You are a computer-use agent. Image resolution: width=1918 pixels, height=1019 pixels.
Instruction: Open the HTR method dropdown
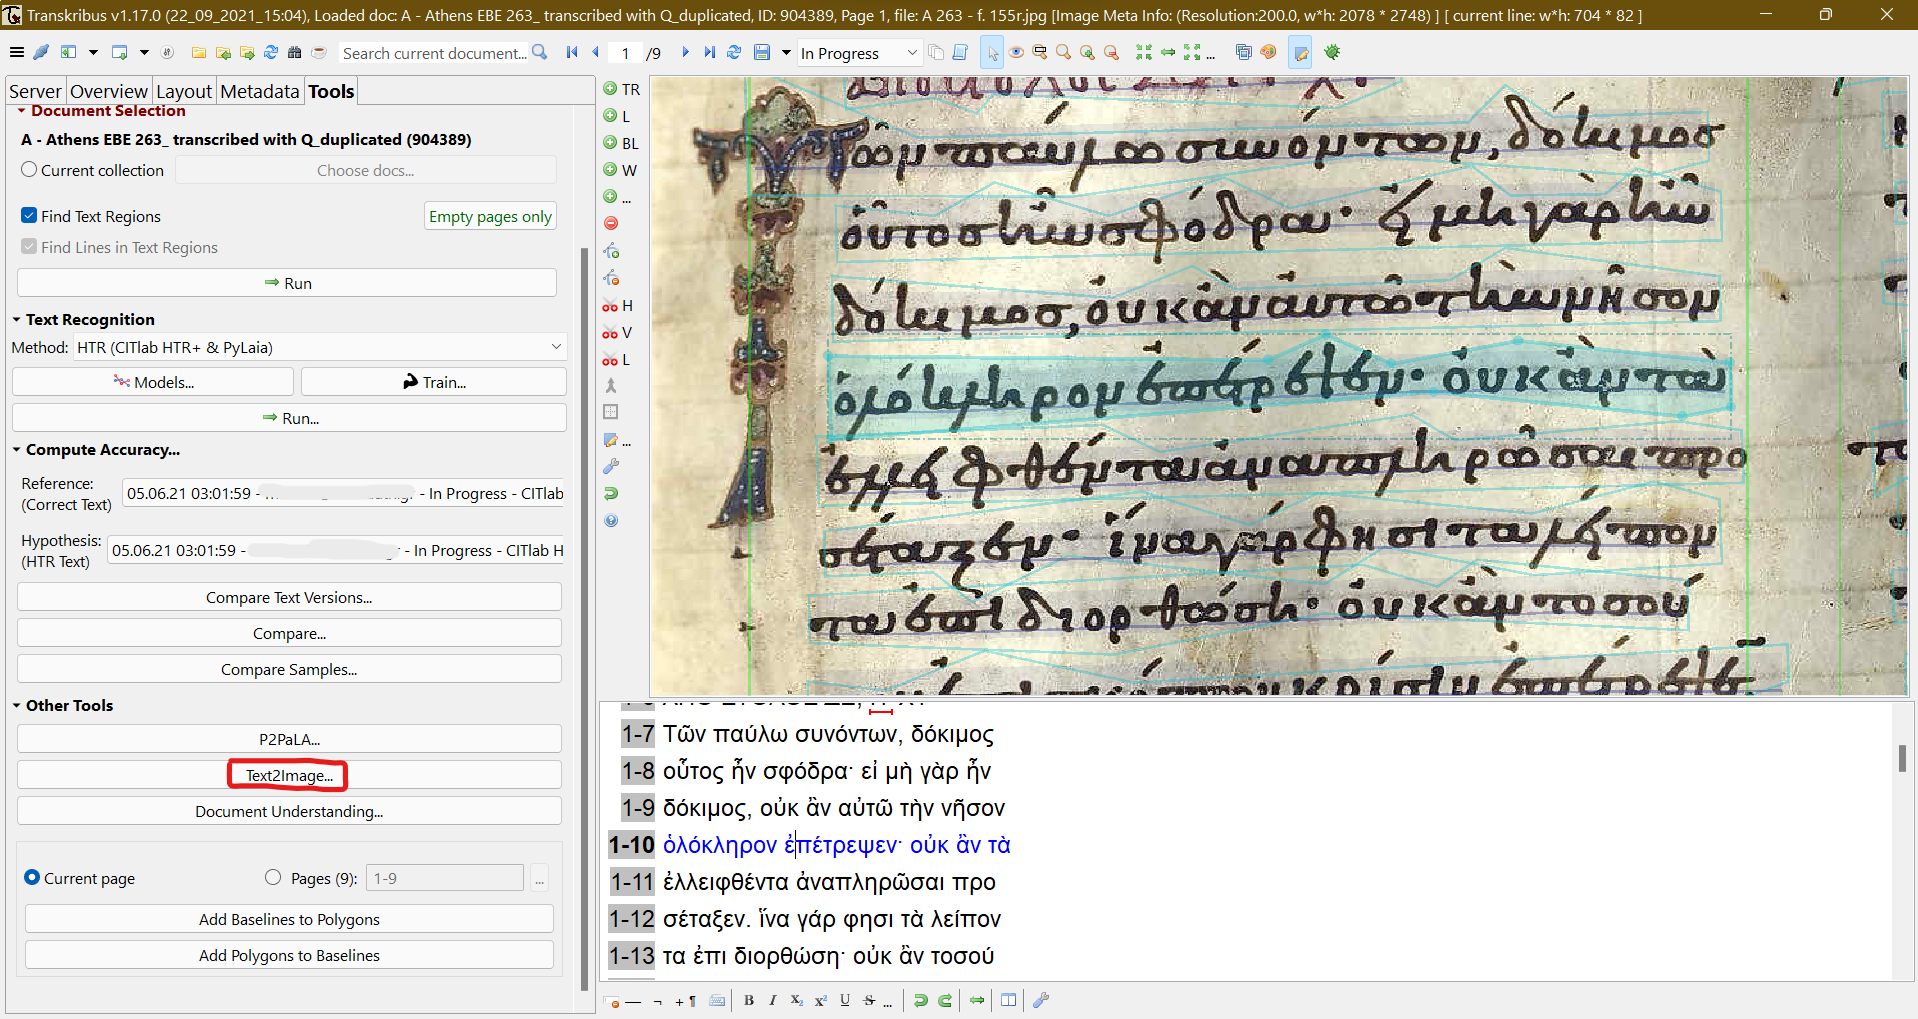[x=320, y=347]
